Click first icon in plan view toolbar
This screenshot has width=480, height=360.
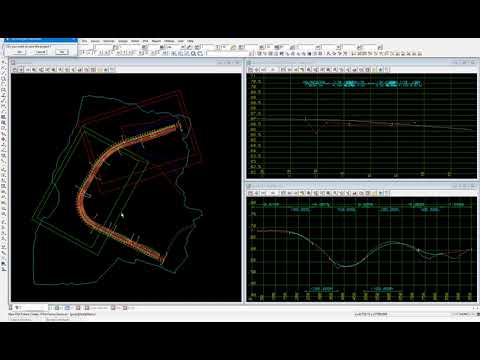click(14, 70)
